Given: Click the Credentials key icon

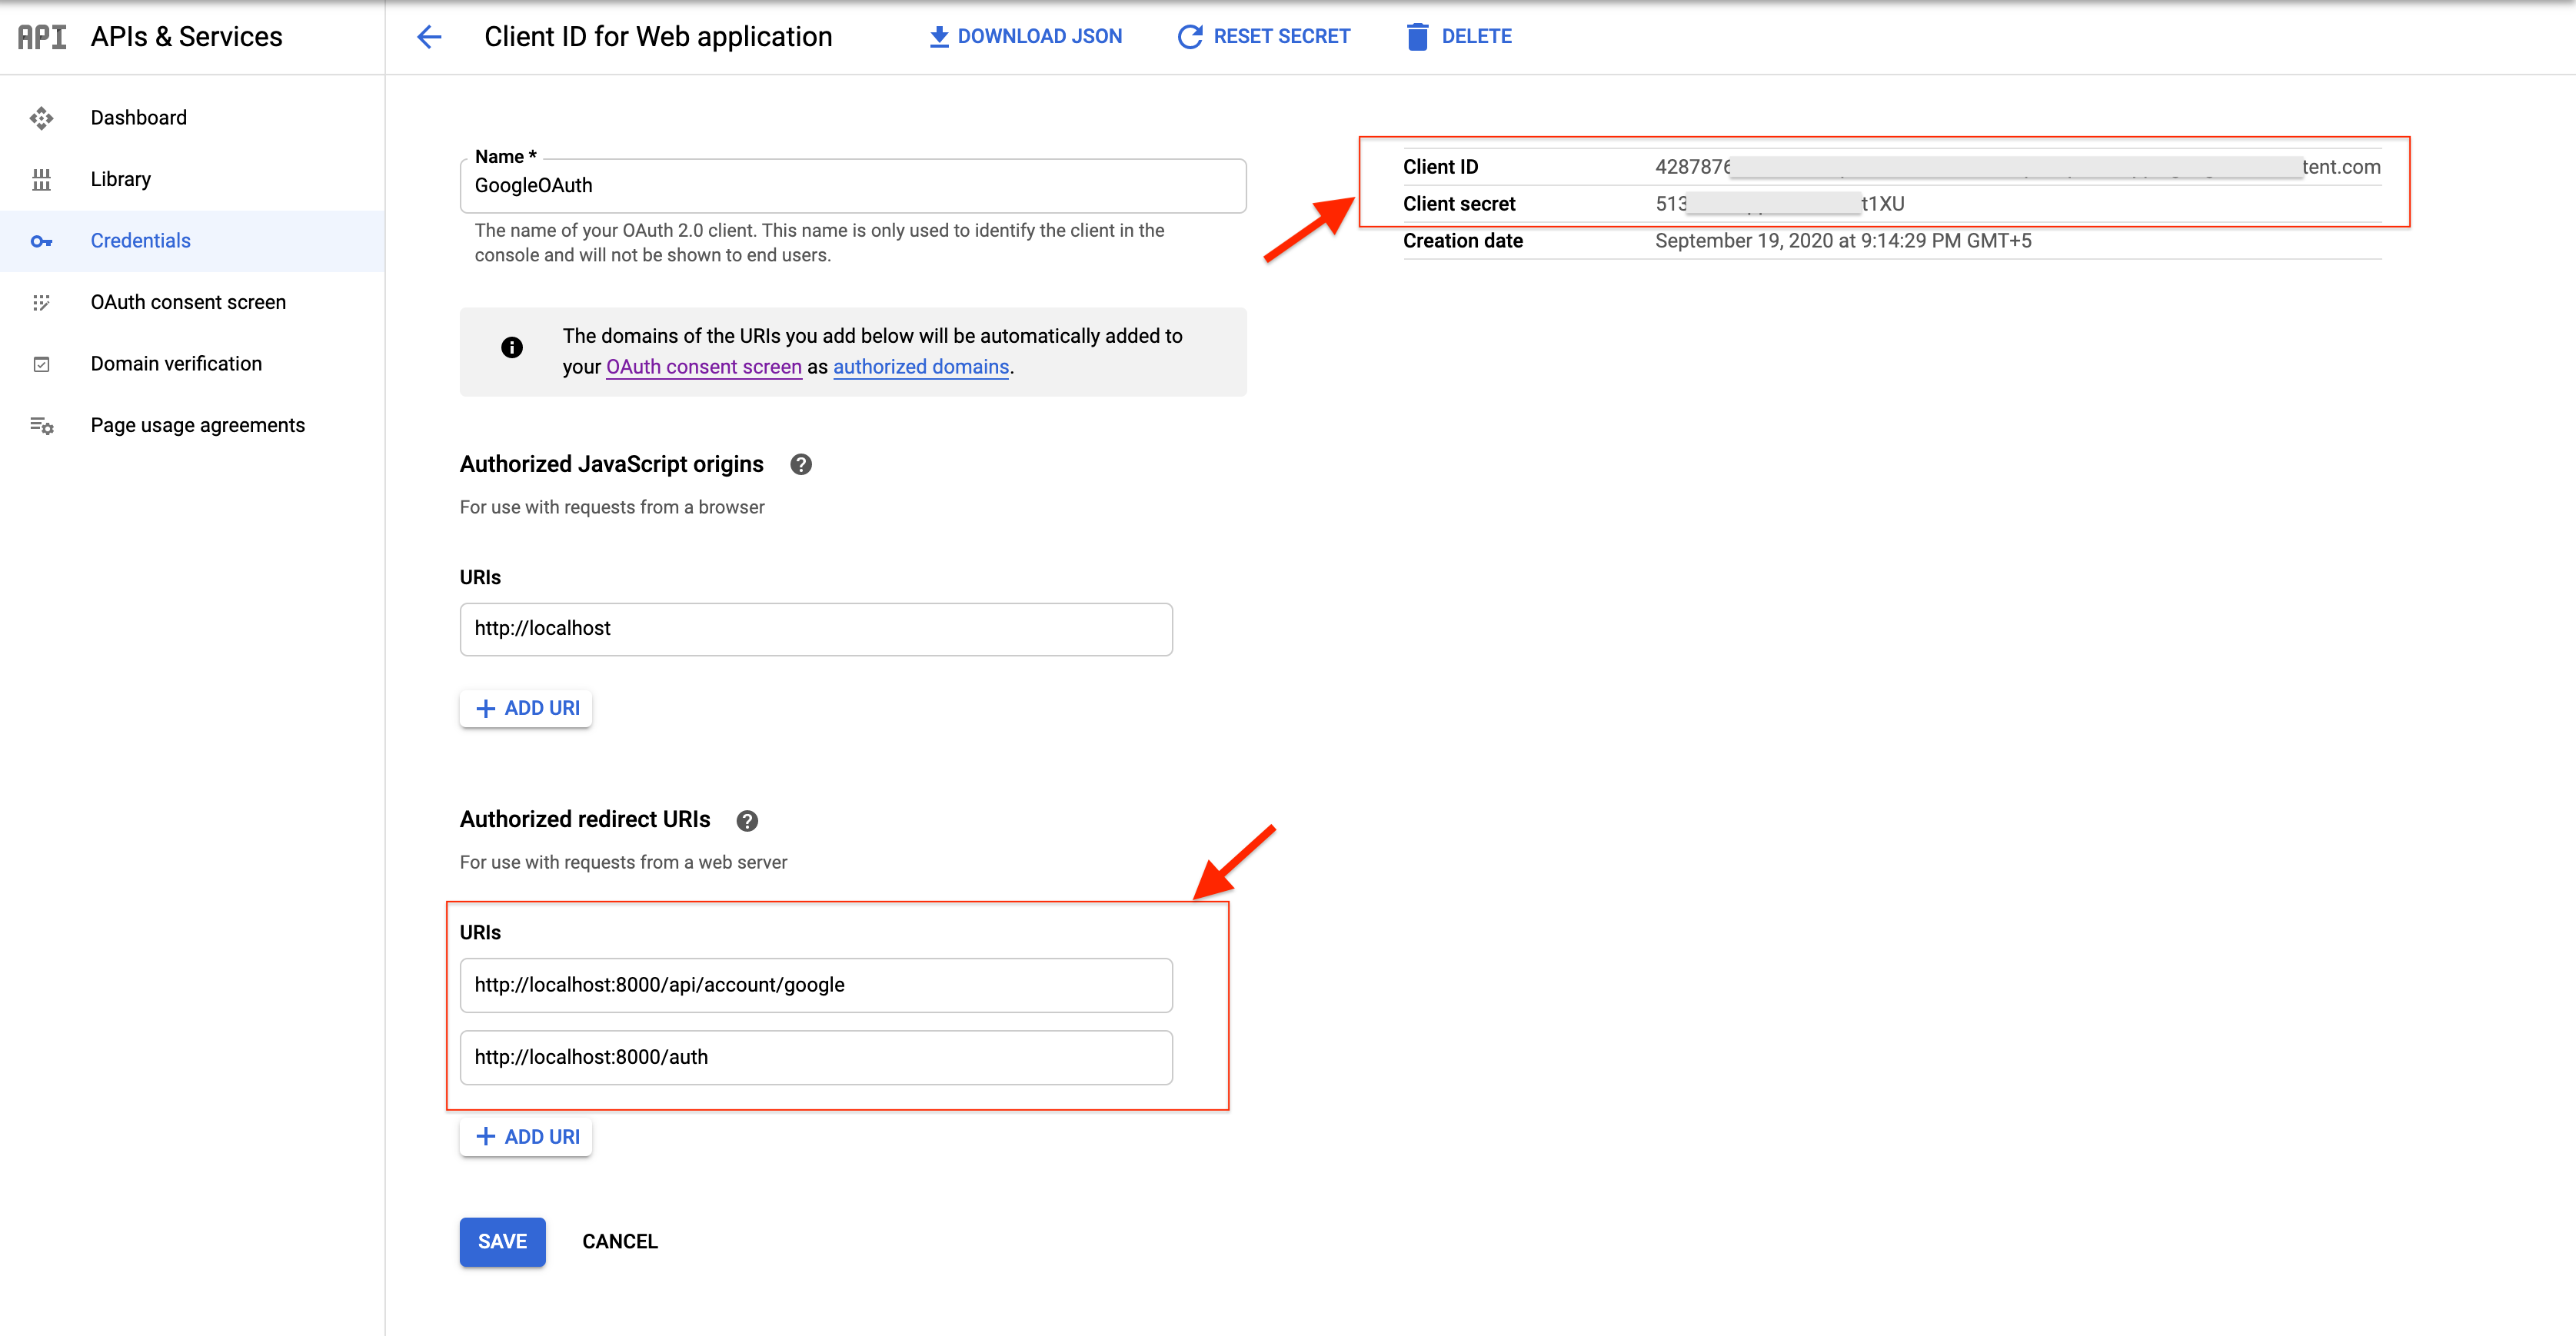Looking at the screenshot, I should click(41, 241).
